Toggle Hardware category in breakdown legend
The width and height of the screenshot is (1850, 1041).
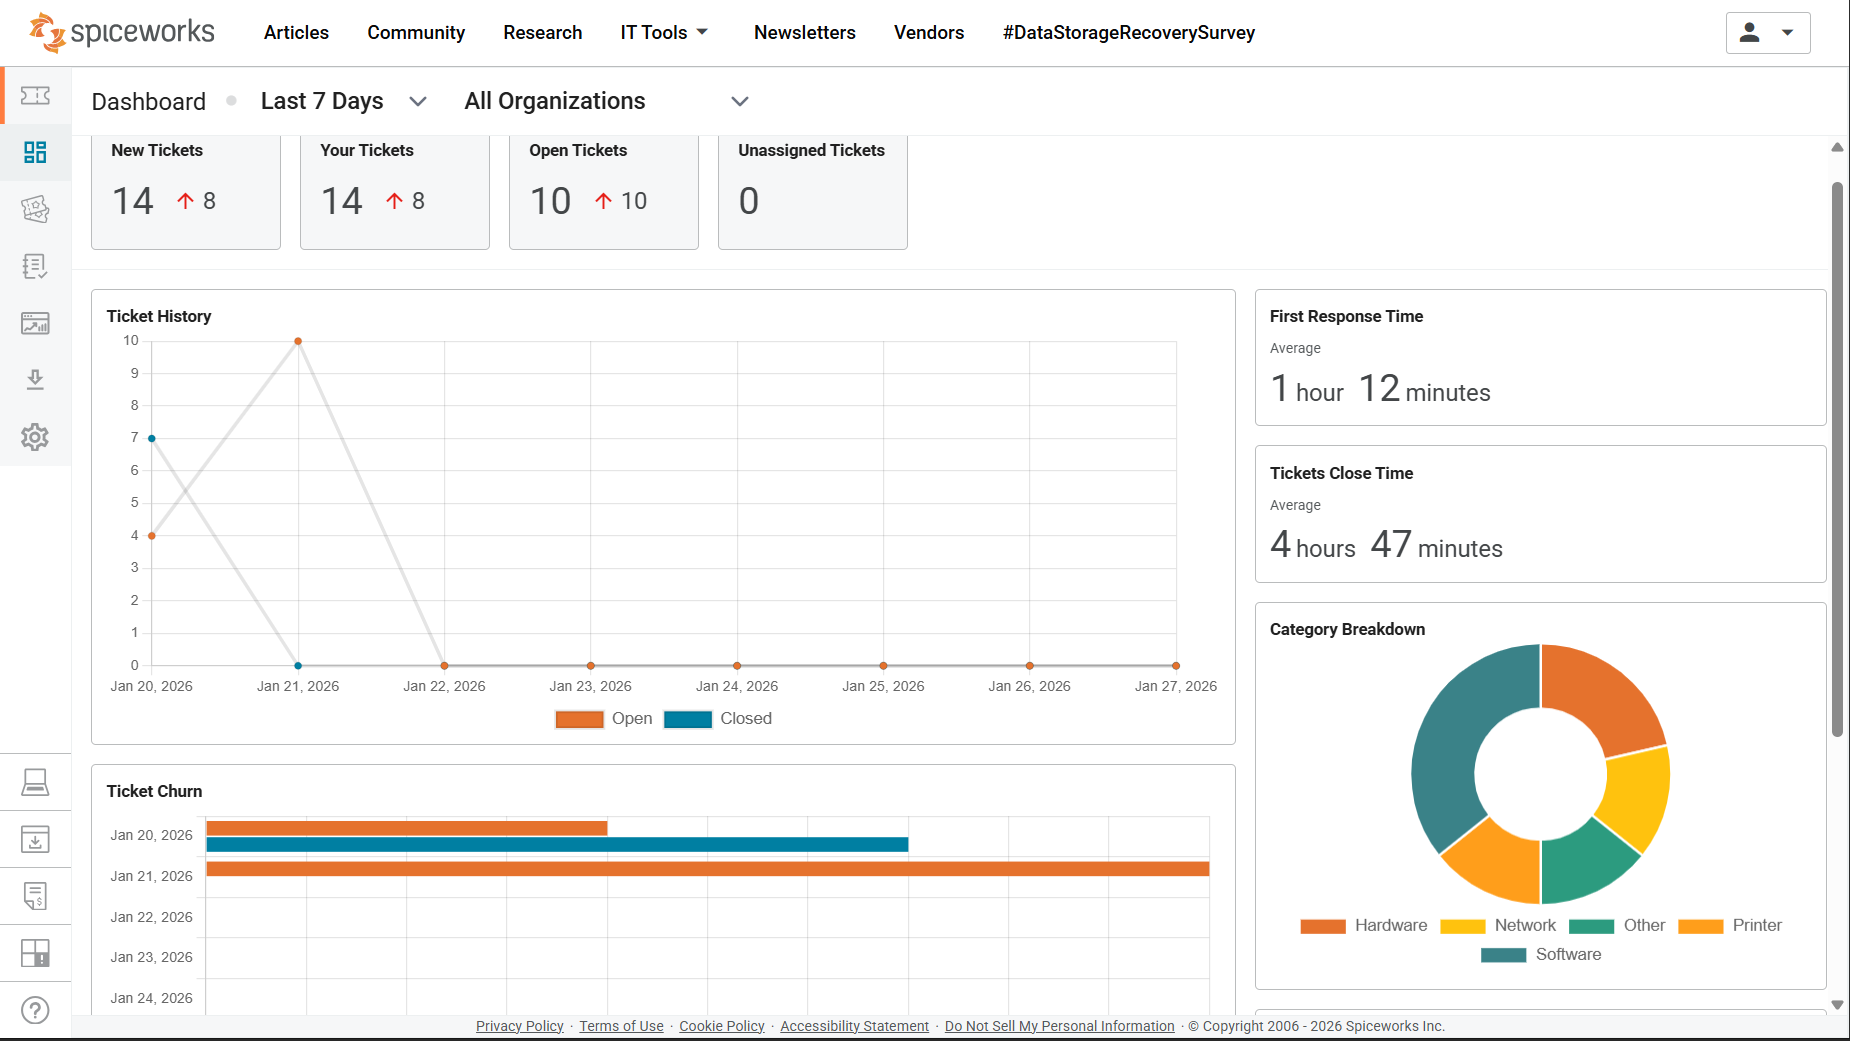pos(1363,926)
